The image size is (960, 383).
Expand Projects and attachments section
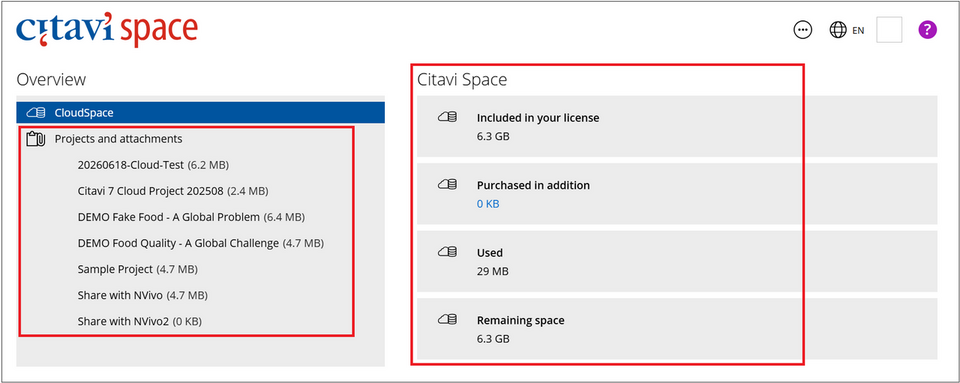118,139
